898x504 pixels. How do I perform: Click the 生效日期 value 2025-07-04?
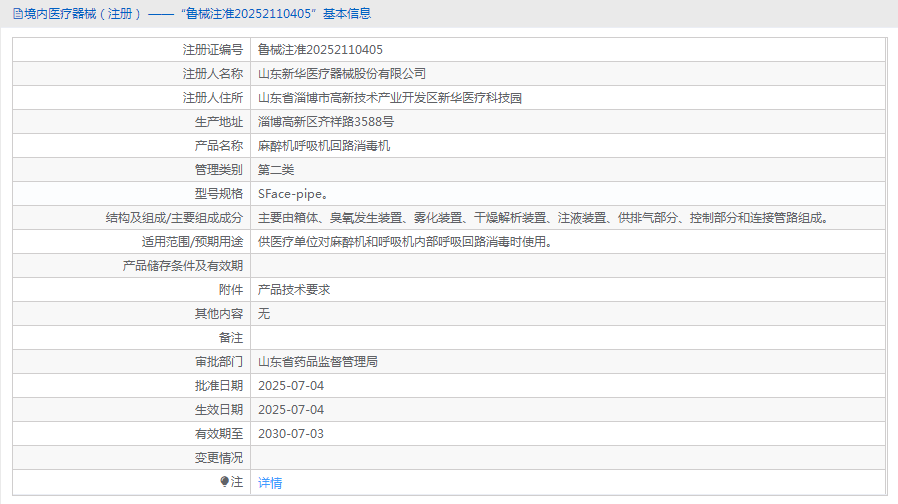pyautogui.click(x=291, y=410)
